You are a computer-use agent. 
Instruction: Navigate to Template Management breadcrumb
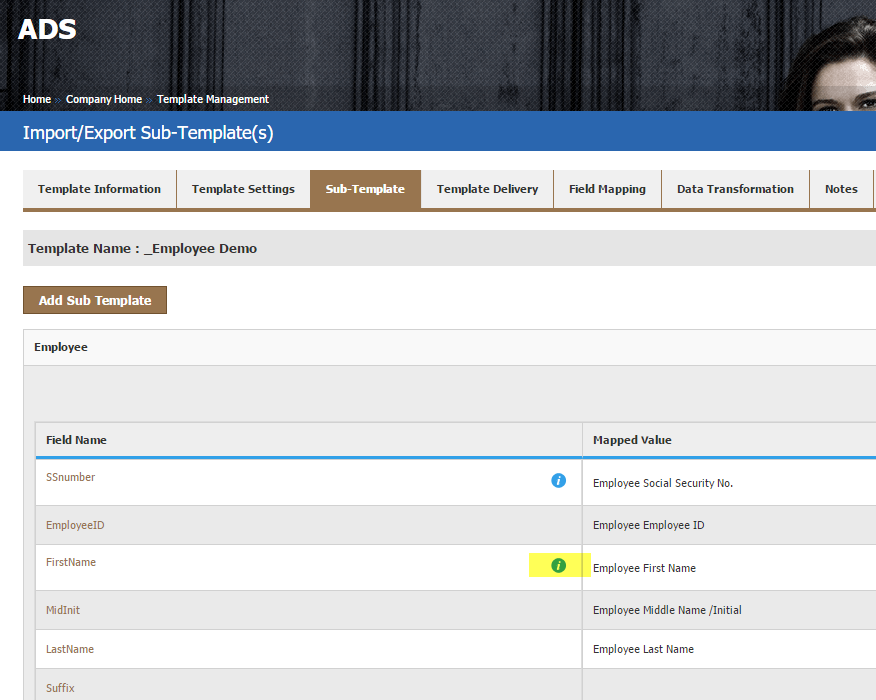(x=212, y=100)
